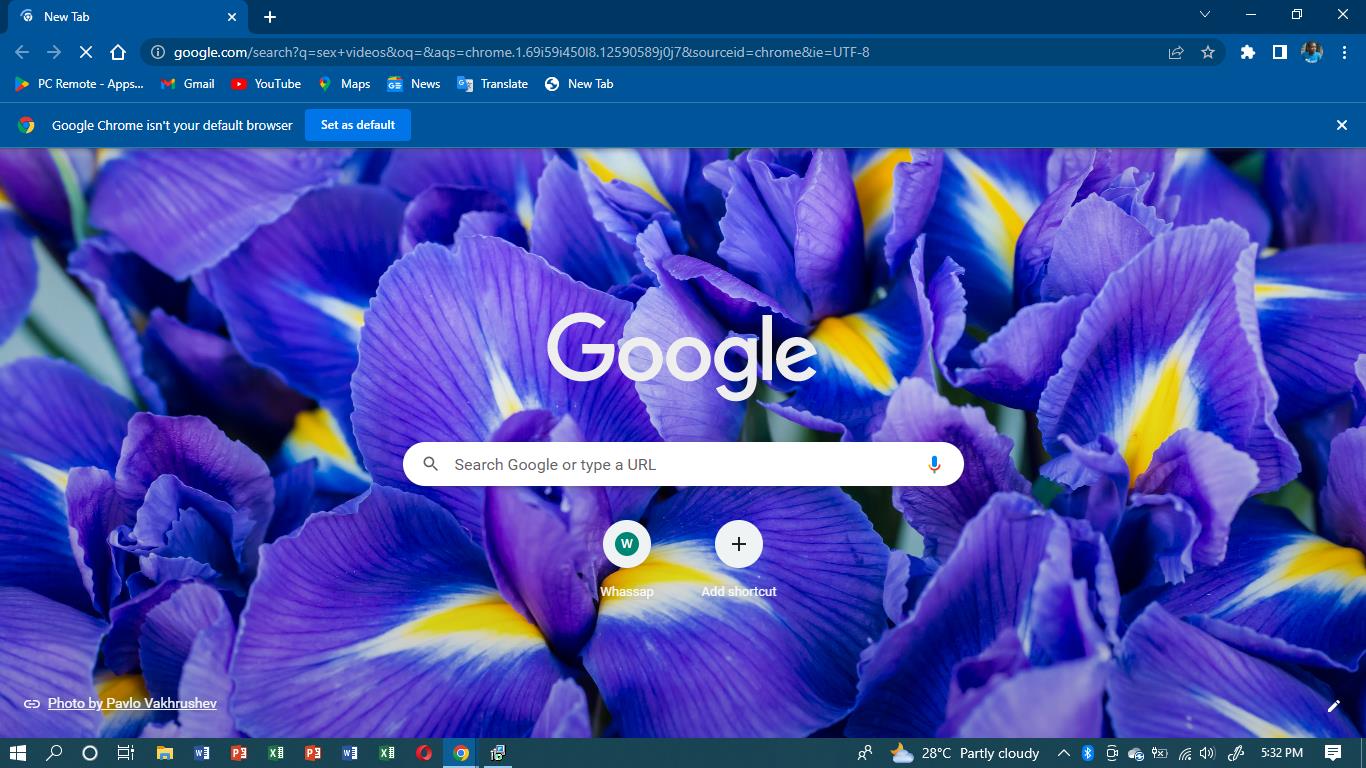Start voice search with the microphone
Image resolution: width=1366 pixels, height=768 pixels.
(x=934, y=465)
